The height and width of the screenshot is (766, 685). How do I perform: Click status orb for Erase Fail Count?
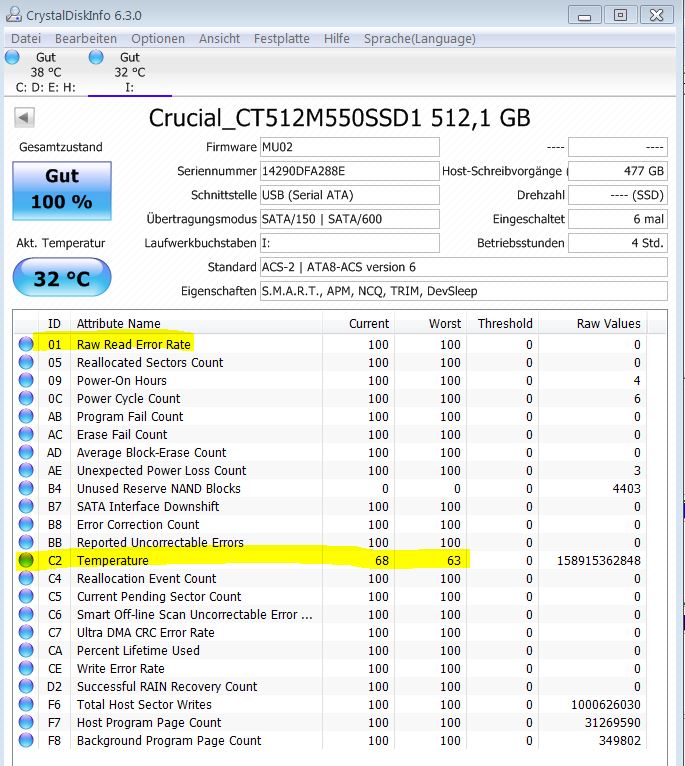coord(26,434)
